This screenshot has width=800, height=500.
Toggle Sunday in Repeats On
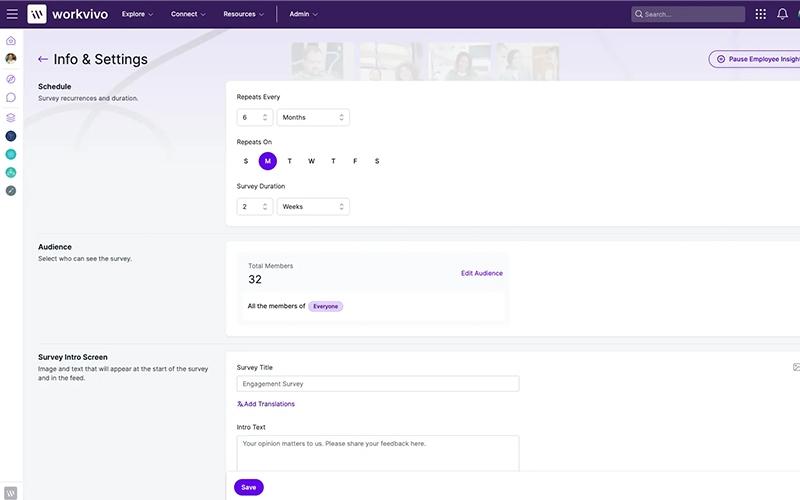click(246, 161)
